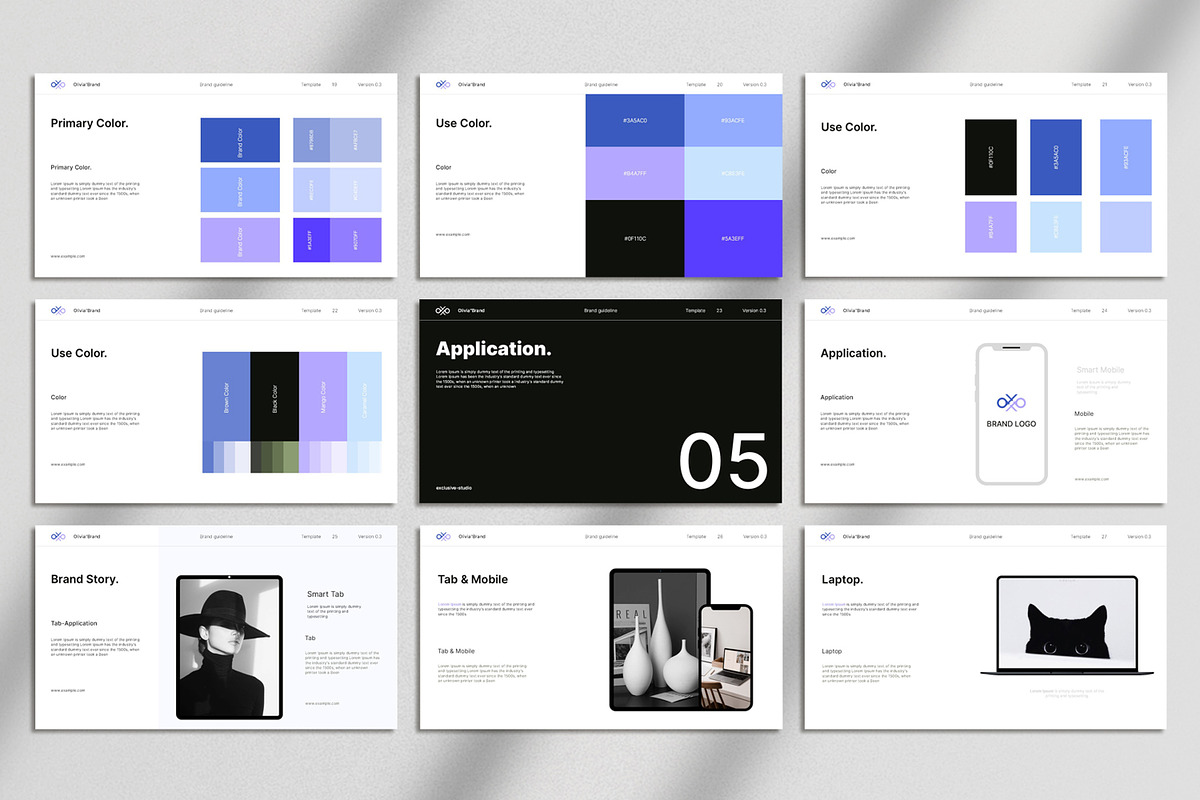
Task: Open the phone image beside the vases tablet
Action: click(726, 659)
